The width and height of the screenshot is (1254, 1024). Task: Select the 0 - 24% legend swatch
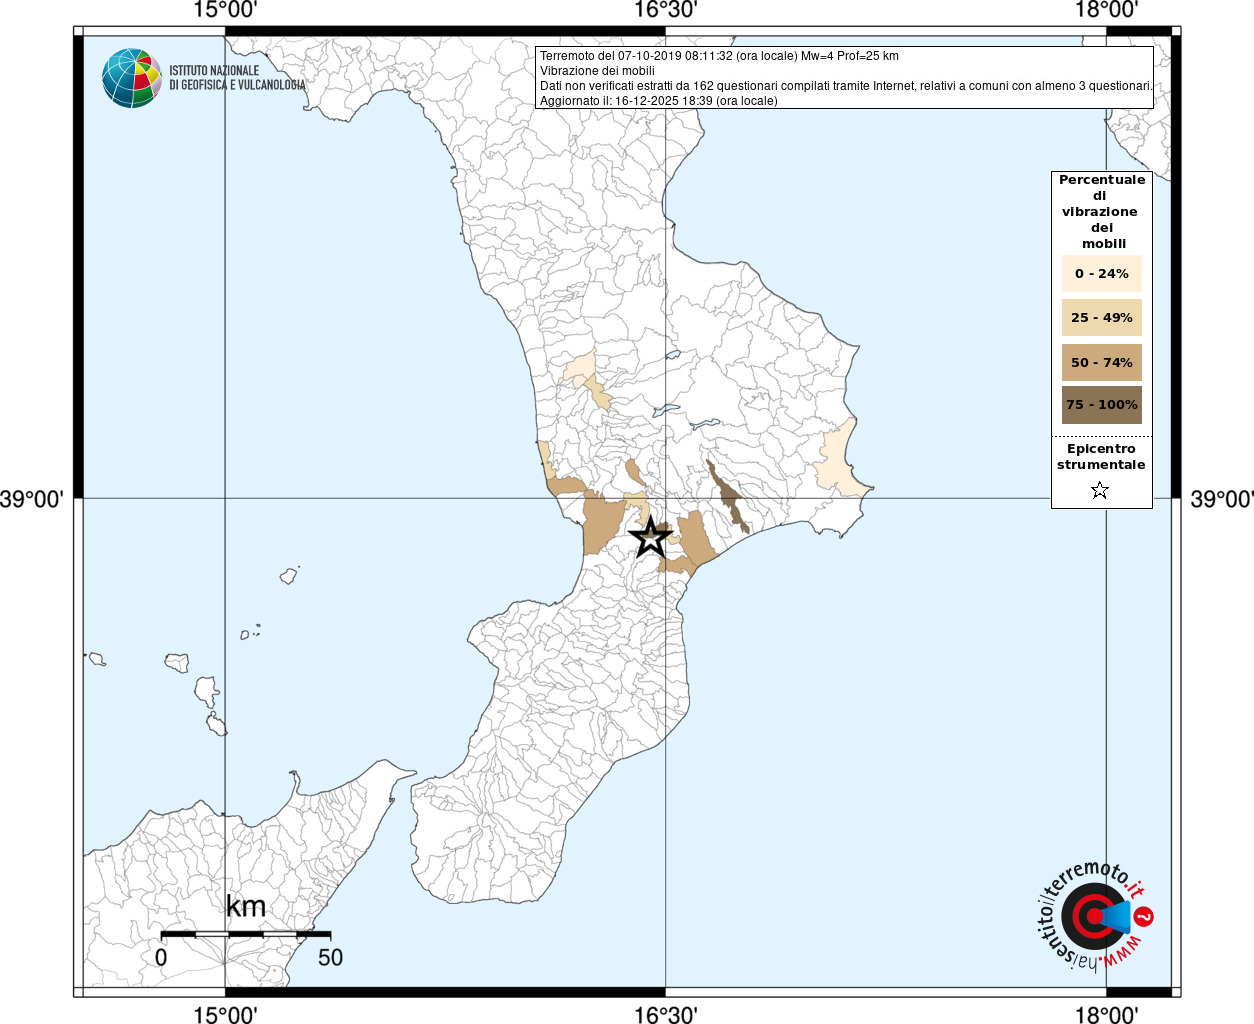click(1102, 273)
